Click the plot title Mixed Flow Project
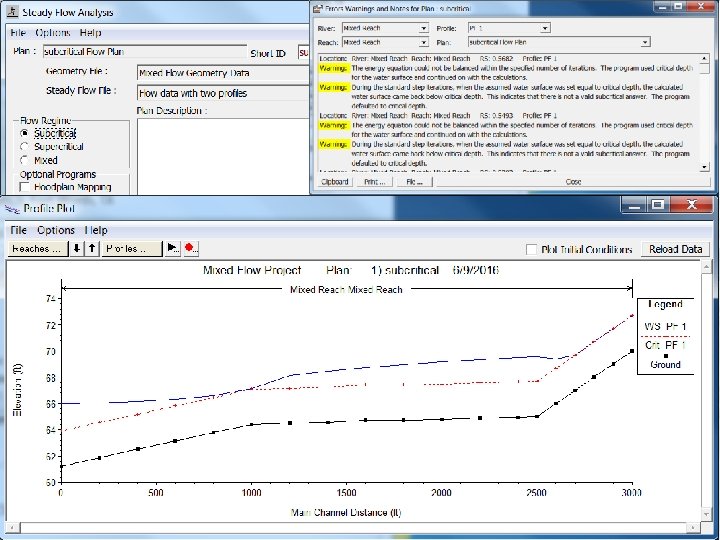The height and width of the screenshot is (540, 720). (x=252, y=270)
